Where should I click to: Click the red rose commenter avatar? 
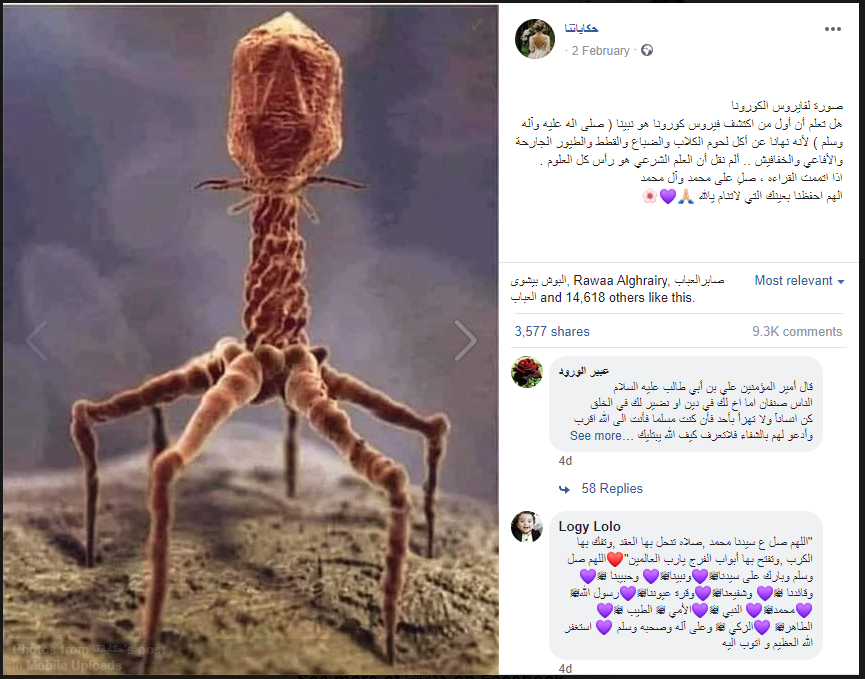point(527,372)
